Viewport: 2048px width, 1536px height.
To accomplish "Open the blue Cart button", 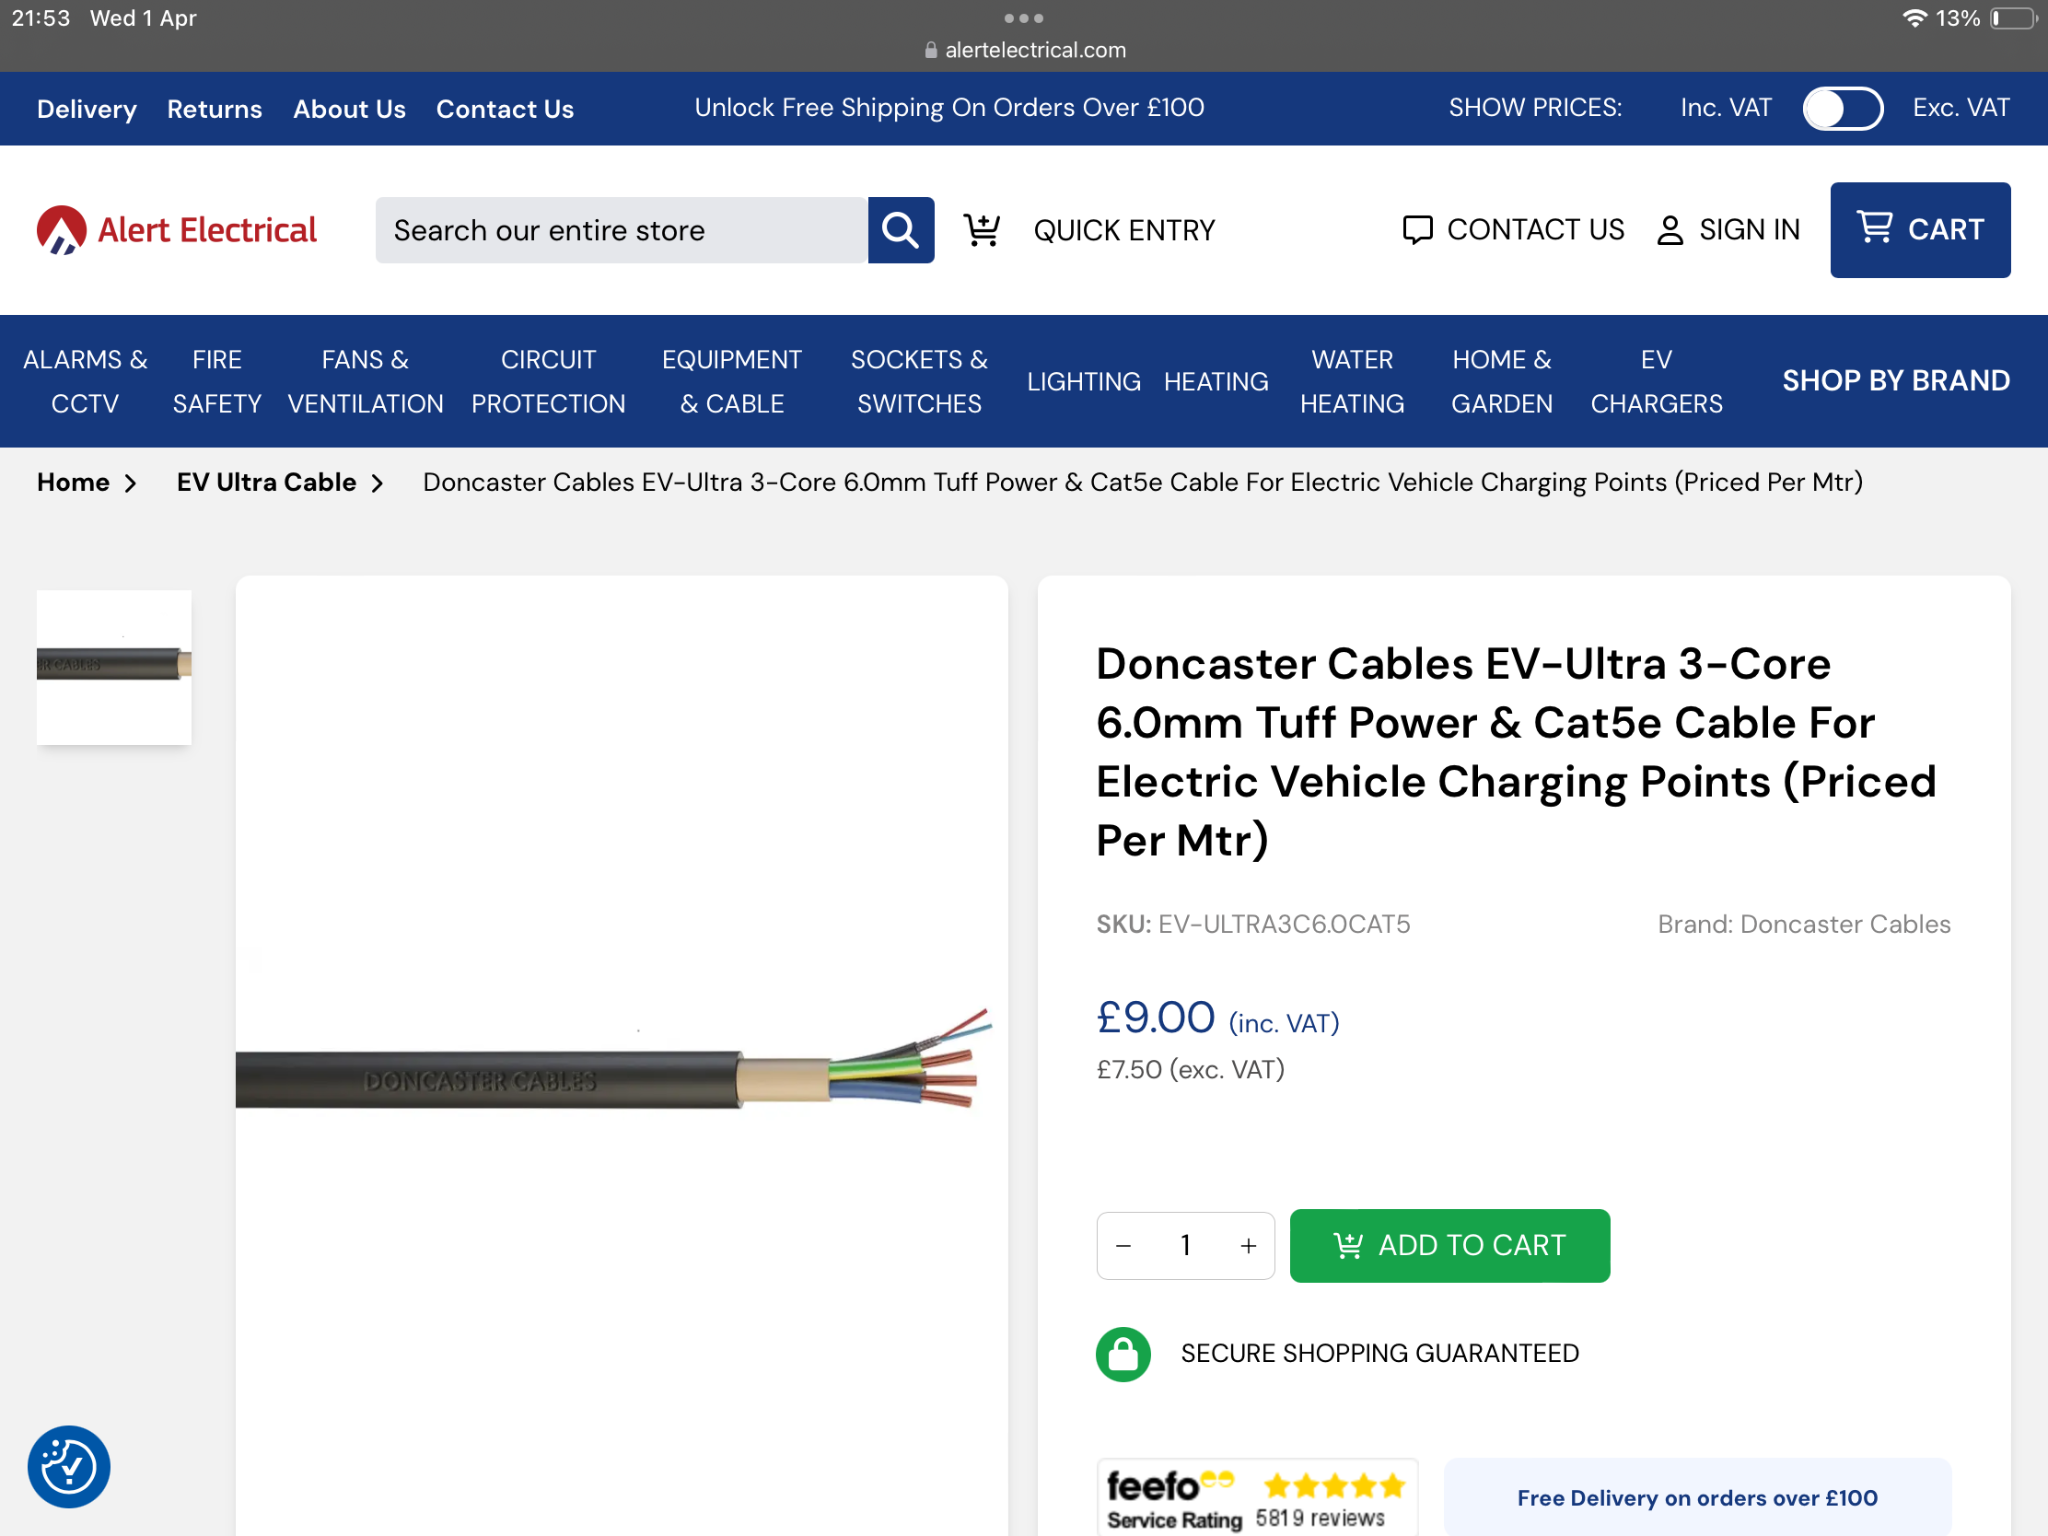I will pyautogui.click(x=1920, y=230).
